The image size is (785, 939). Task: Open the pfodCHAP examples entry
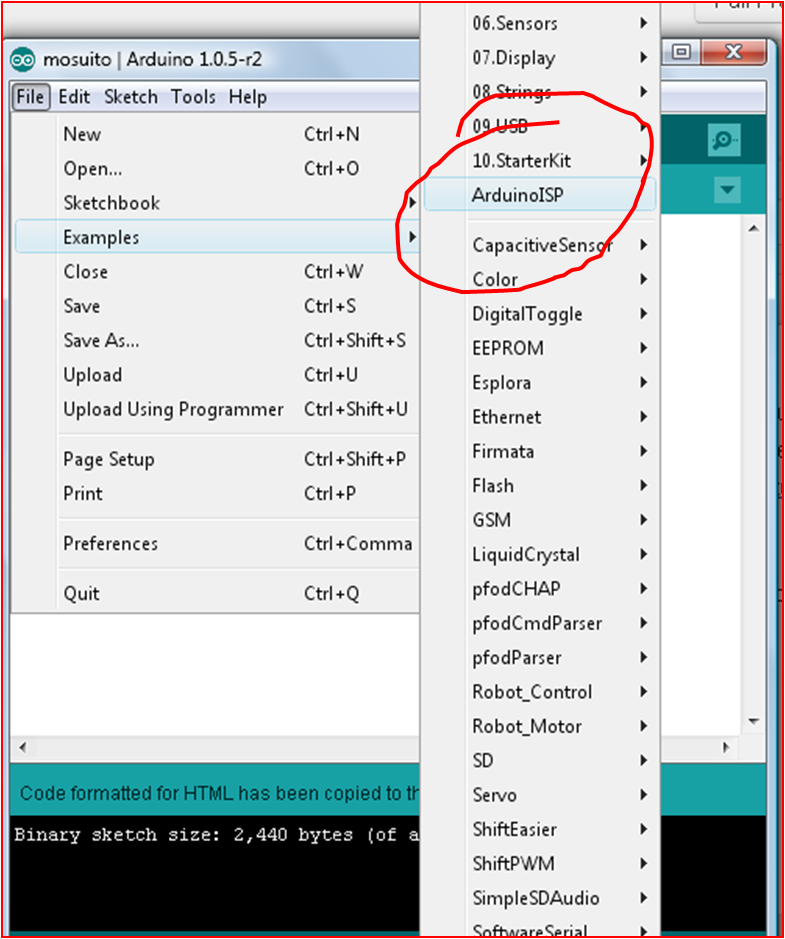pos(540,589)
